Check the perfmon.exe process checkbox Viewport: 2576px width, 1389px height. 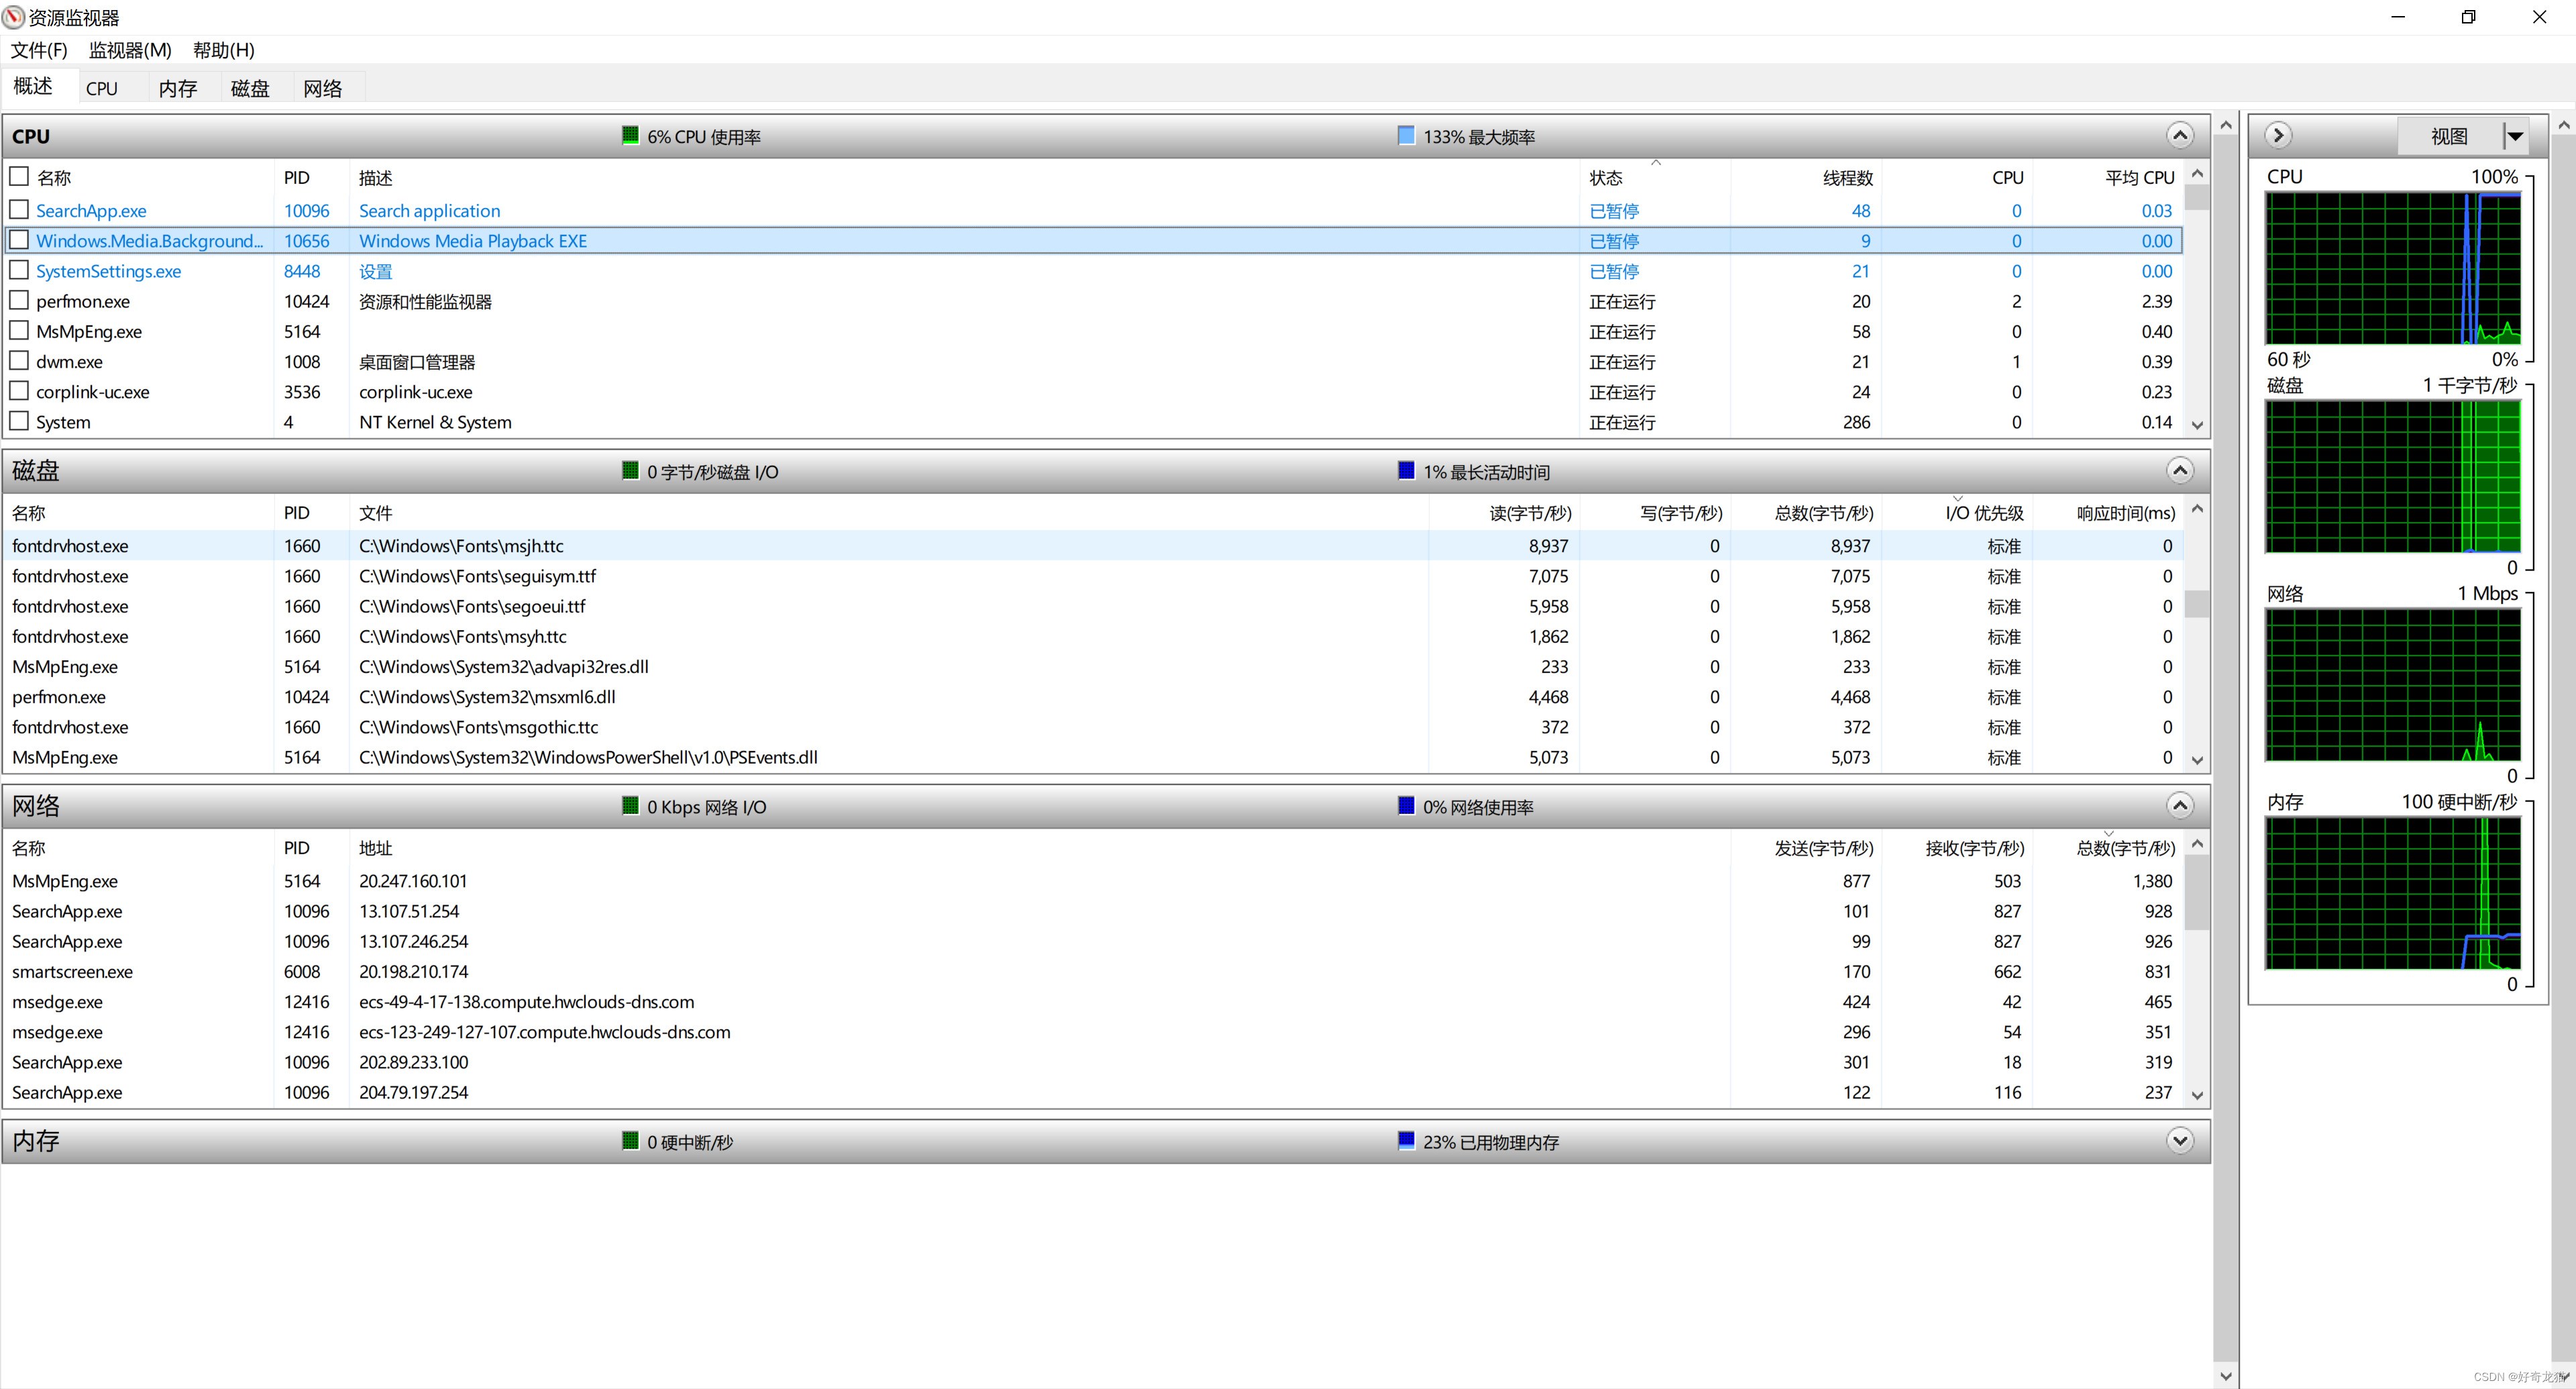tap(19, 300)
